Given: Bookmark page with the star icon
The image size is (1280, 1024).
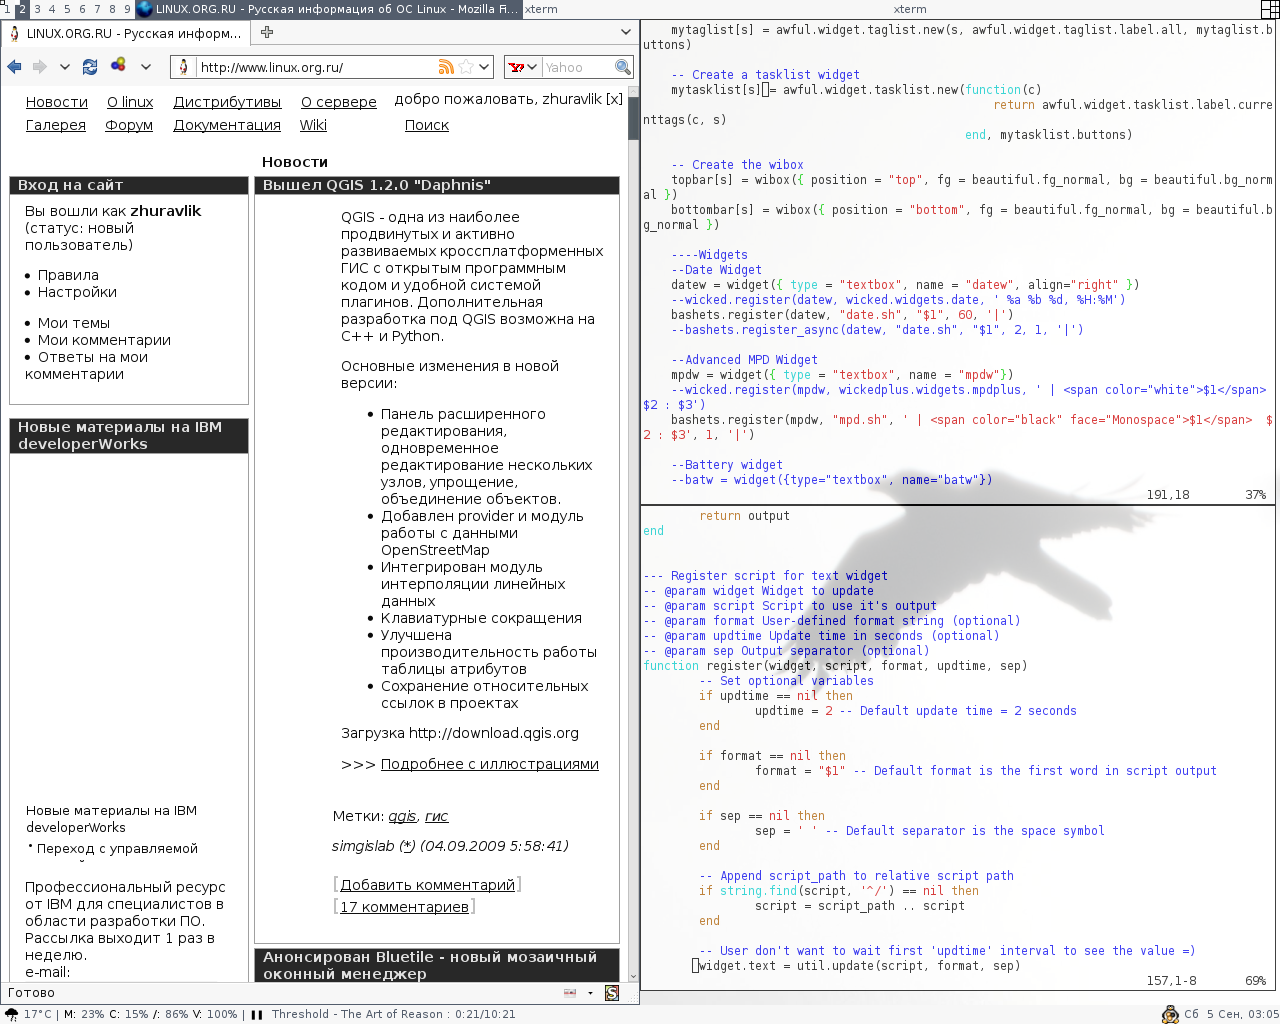Looking at the screenshot, I should pyautogui.click(x=465, y=67).
